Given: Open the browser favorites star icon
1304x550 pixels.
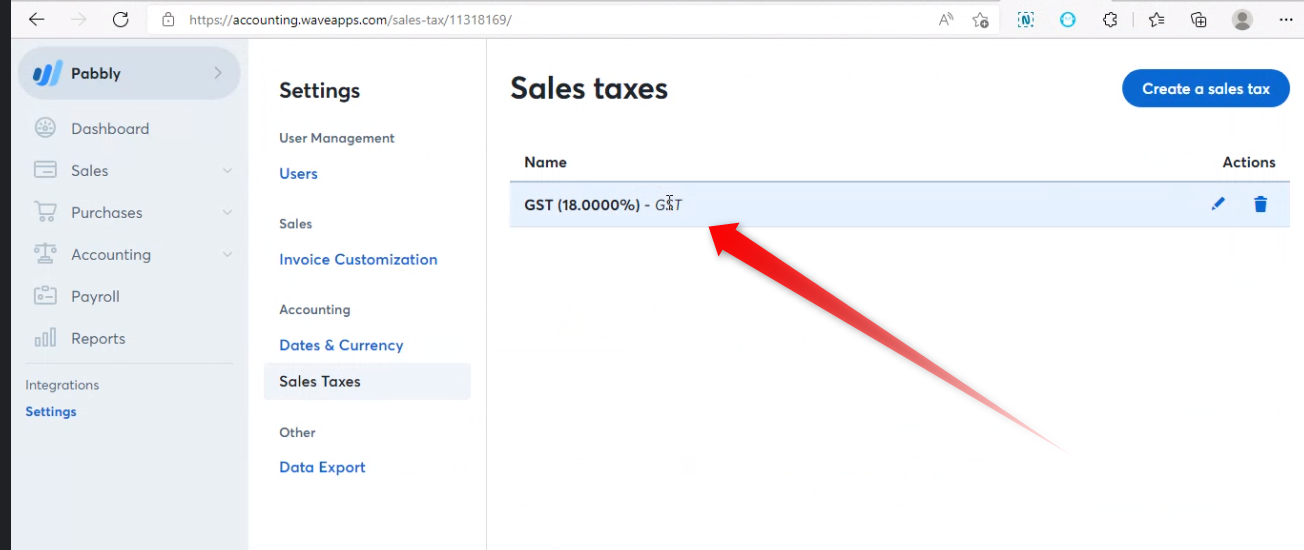Looking at the screenshot, I should click(1156, 19).
